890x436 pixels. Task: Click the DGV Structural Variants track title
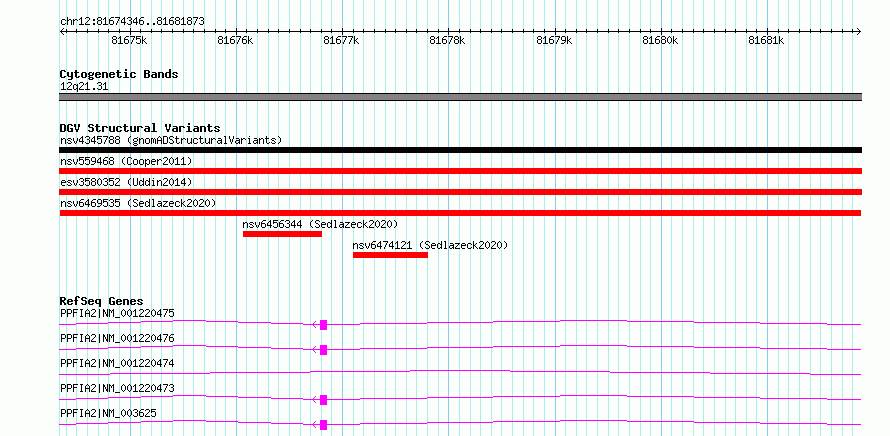[x=140, y=128]
